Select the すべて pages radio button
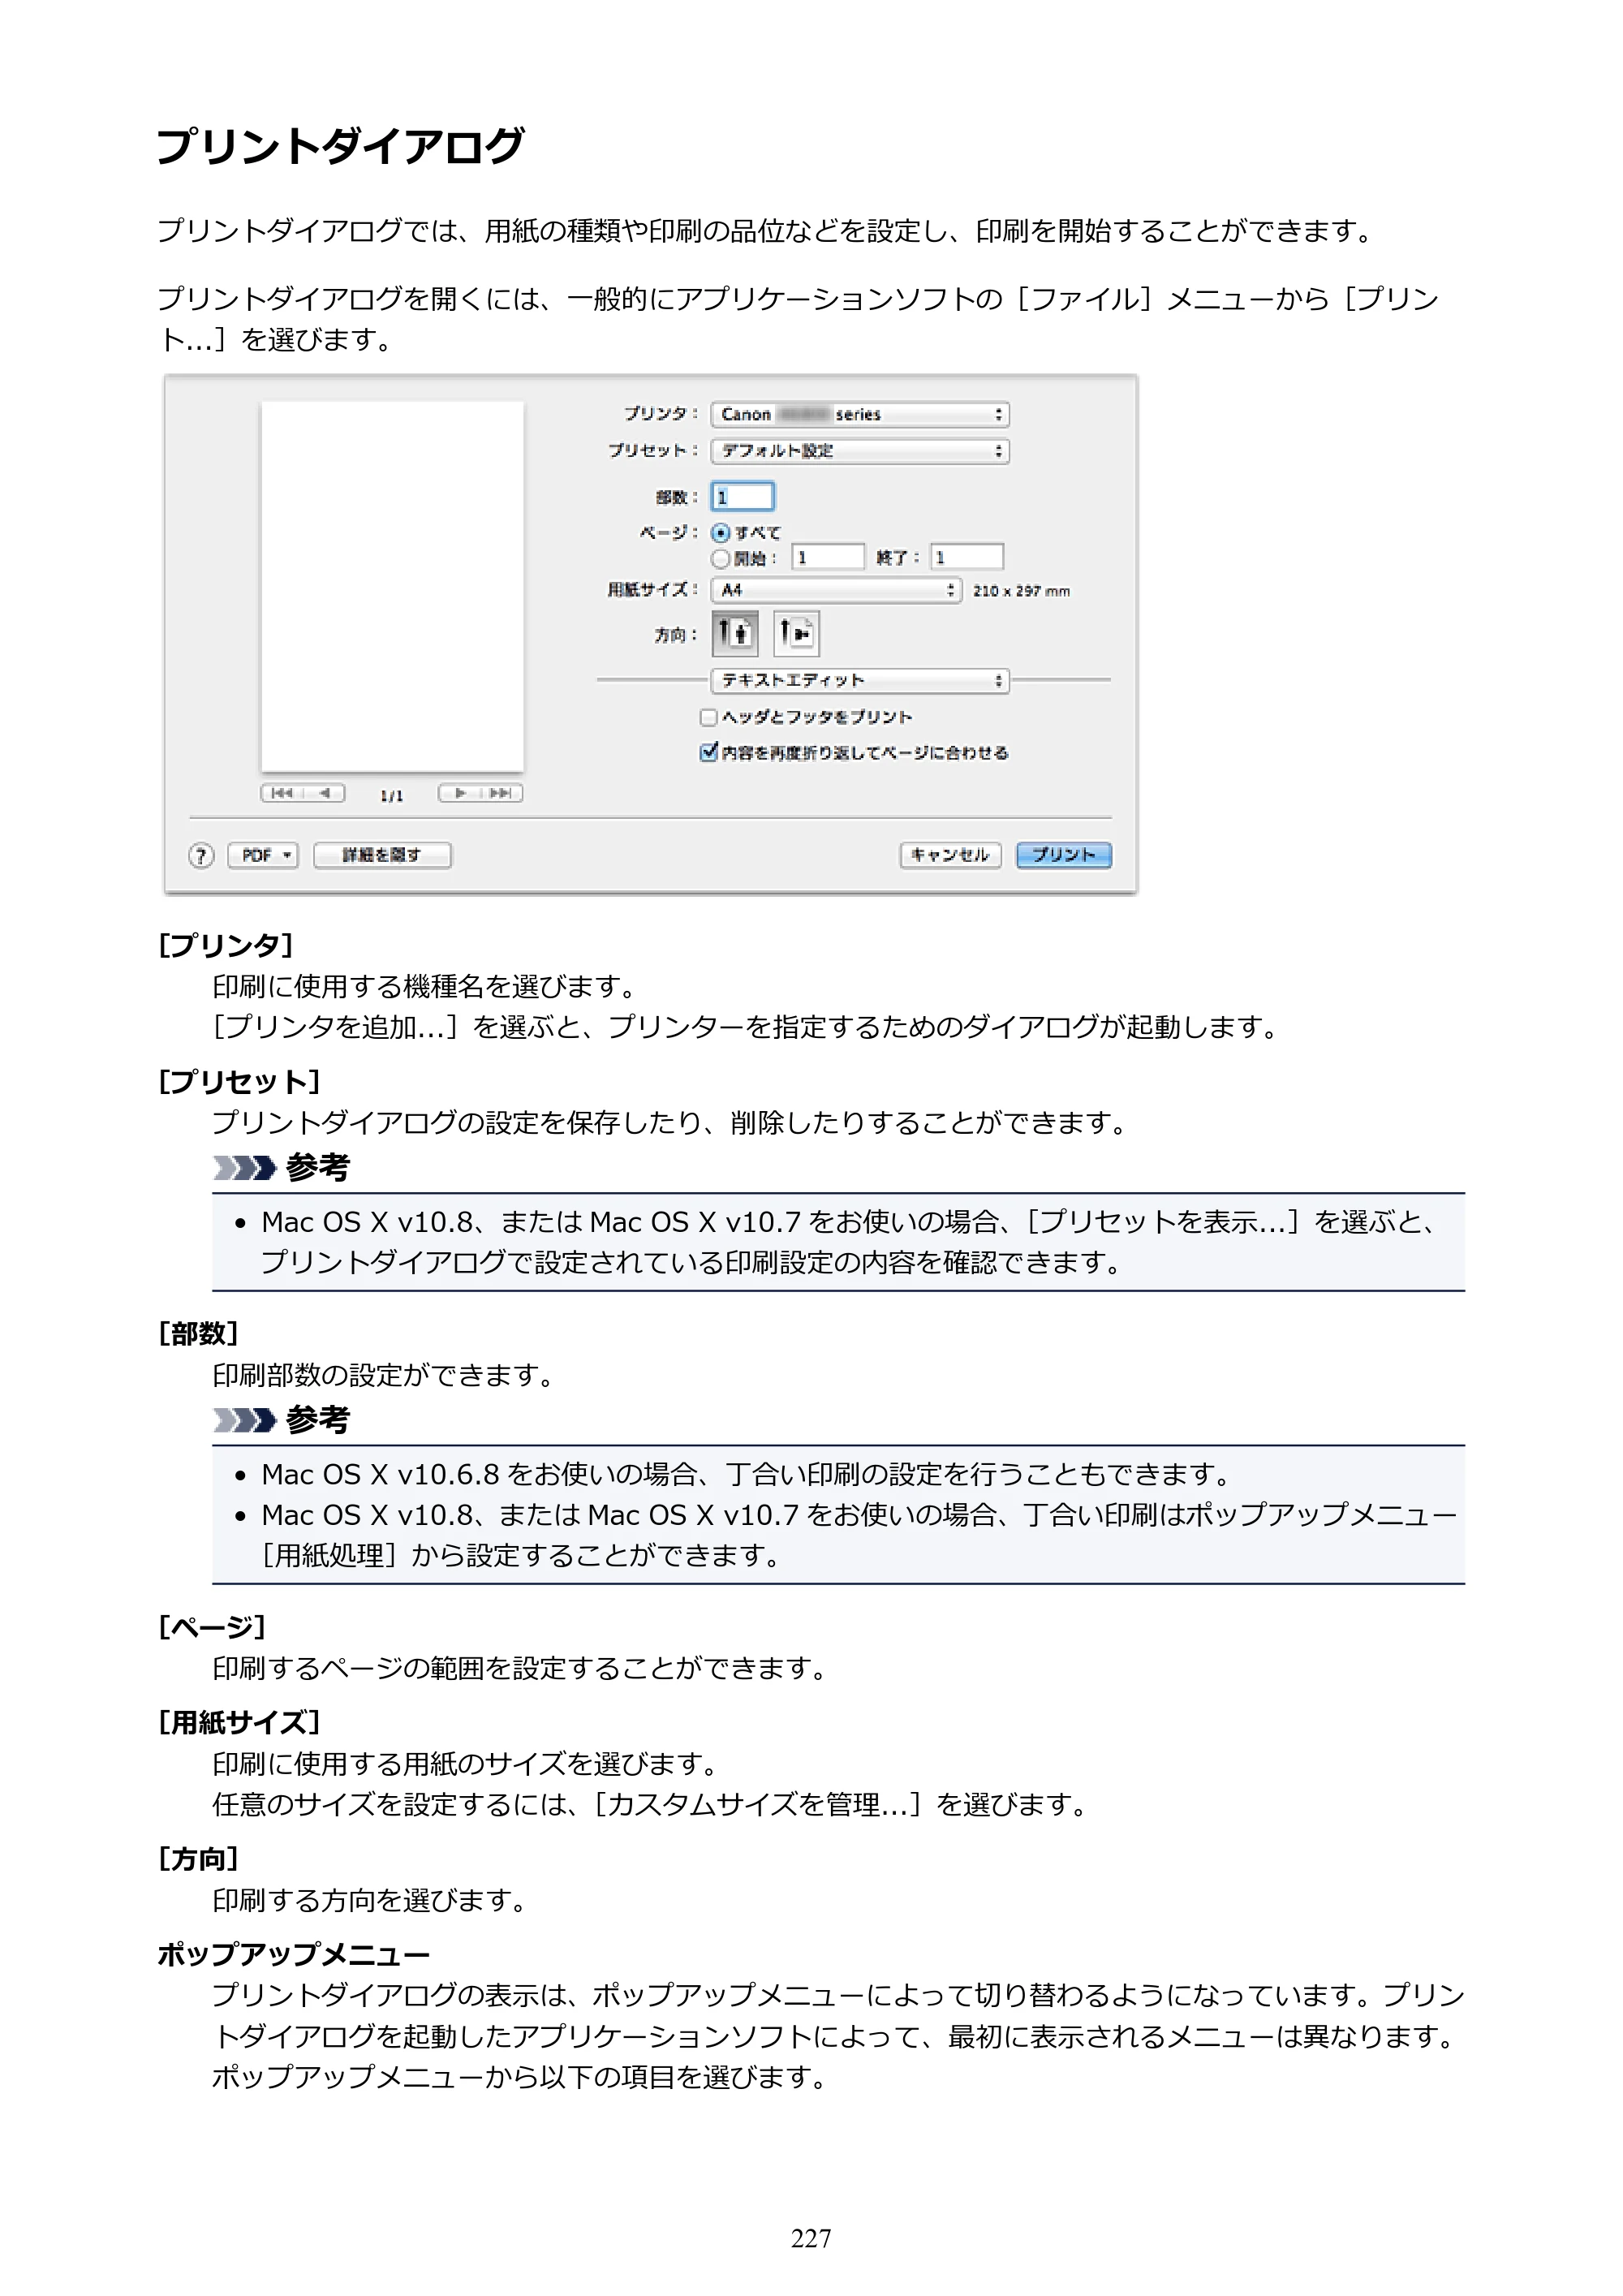The width and height of the screenshot is (1623, 2296). [x=720, y=533]
